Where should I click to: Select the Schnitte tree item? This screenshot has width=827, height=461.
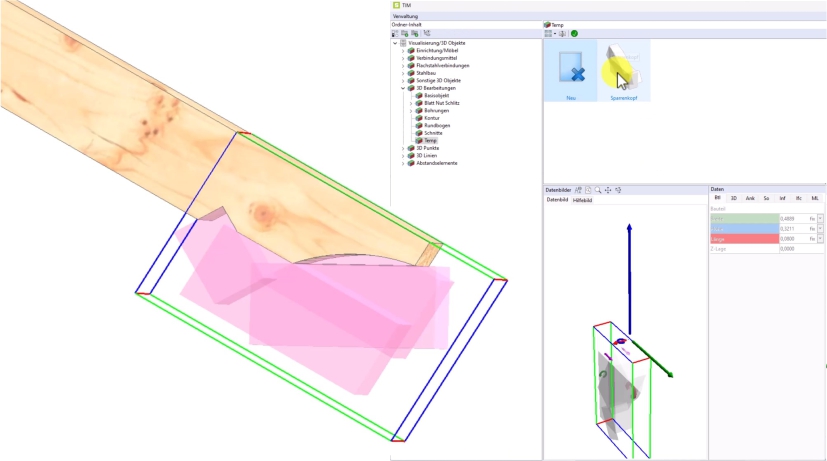[x=432, y=133]
